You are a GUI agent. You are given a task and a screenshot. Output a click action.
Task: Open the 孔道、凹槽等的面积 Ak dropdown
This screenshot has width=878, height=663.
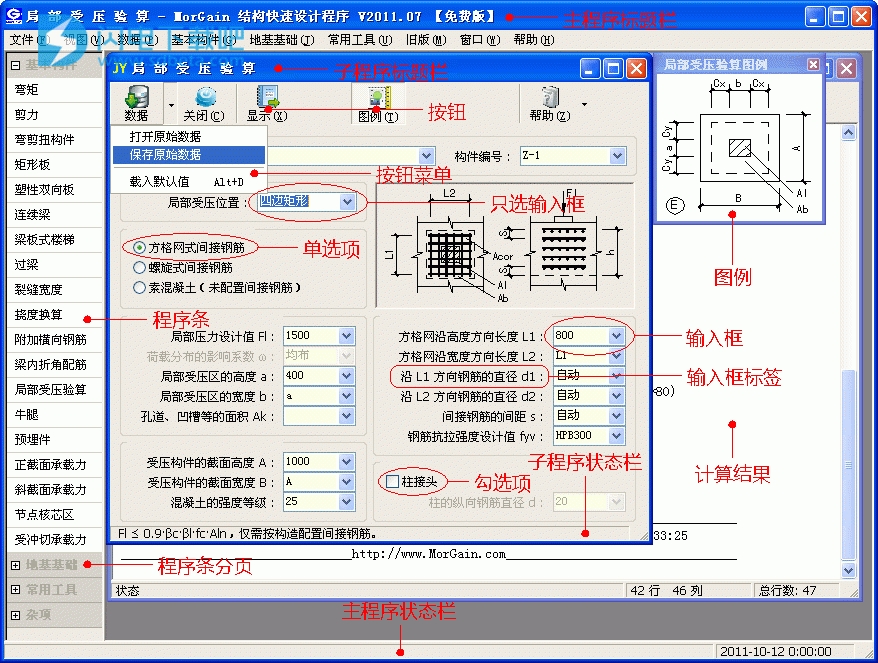(347, 416)
